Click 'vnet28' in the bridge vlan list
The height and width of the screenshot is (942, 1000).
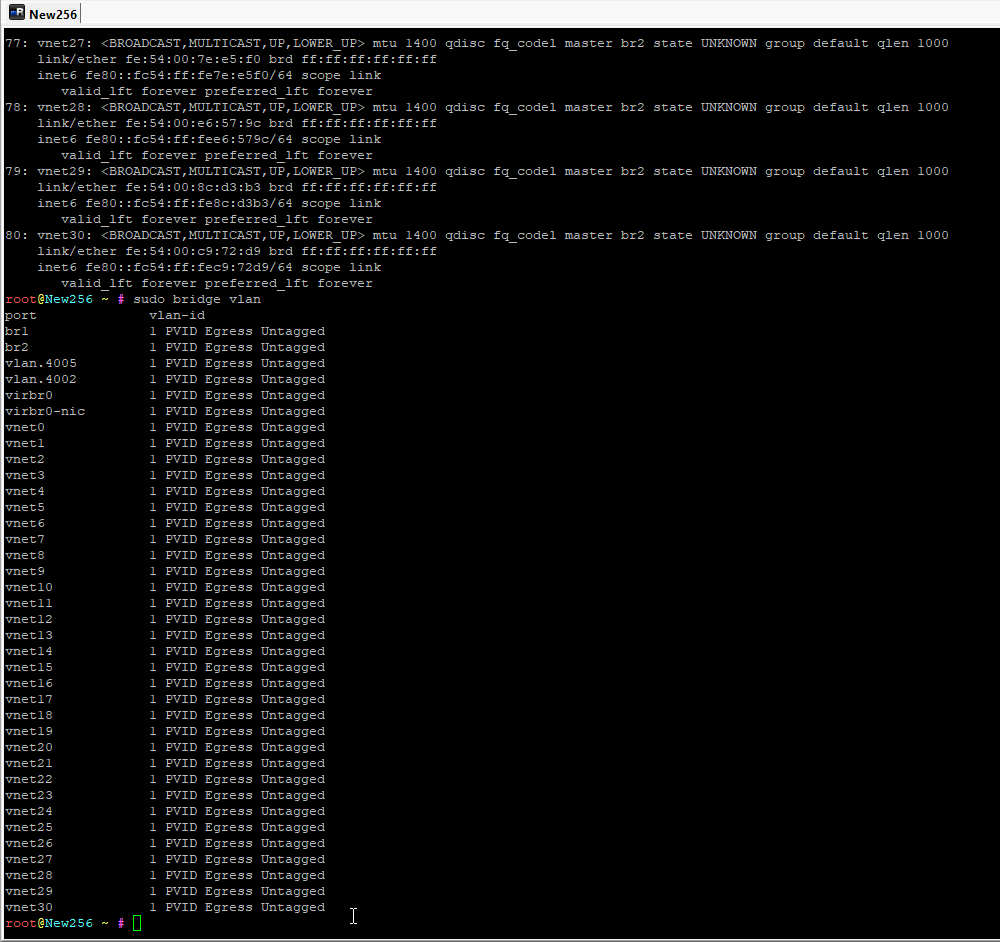(x=29, y=876)
